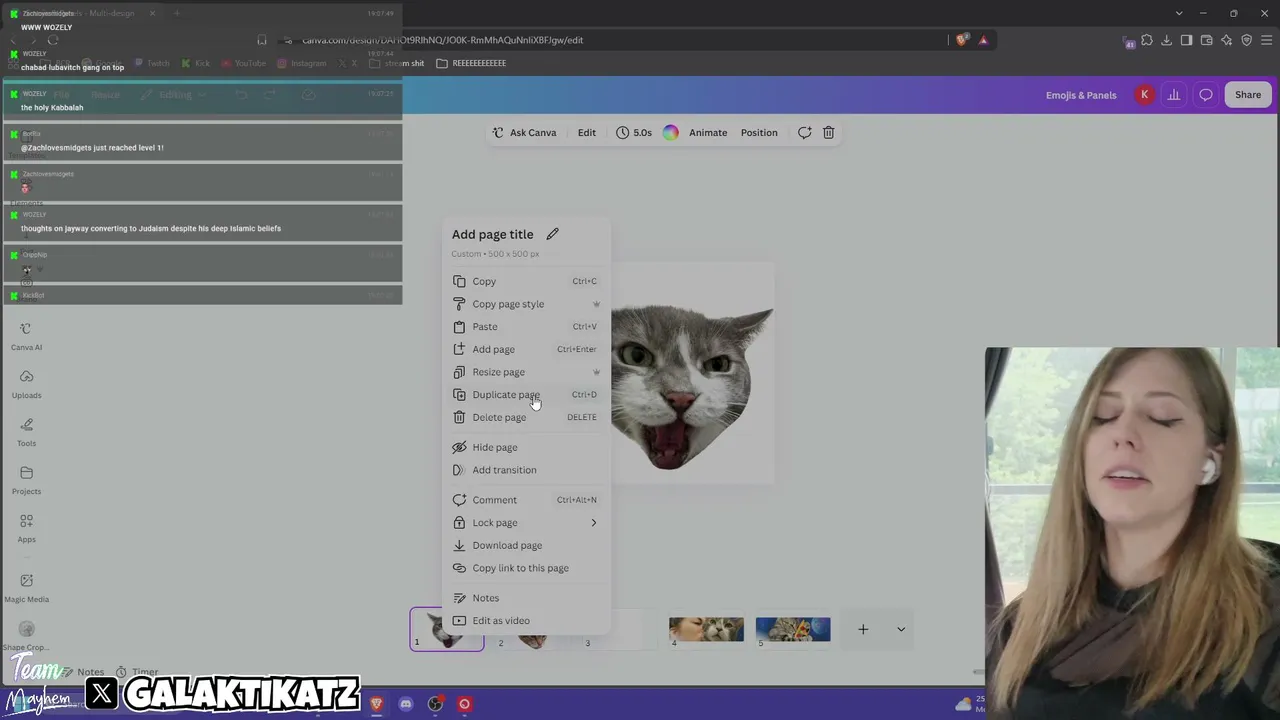Open the comments speech bubble icon
Viewport: 1280px width, 720px height.
click(x=1206, y=95)
